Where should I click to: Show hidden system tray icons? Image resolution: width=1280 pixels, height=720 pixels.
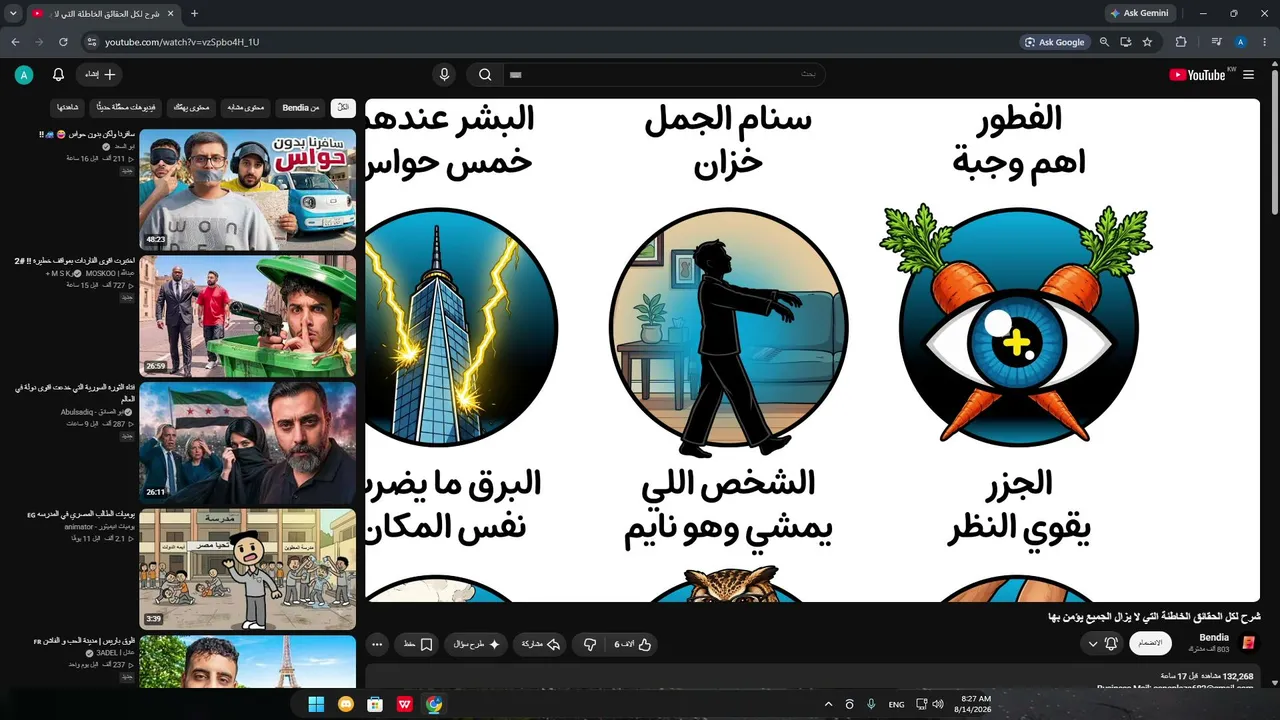point(828,704)
